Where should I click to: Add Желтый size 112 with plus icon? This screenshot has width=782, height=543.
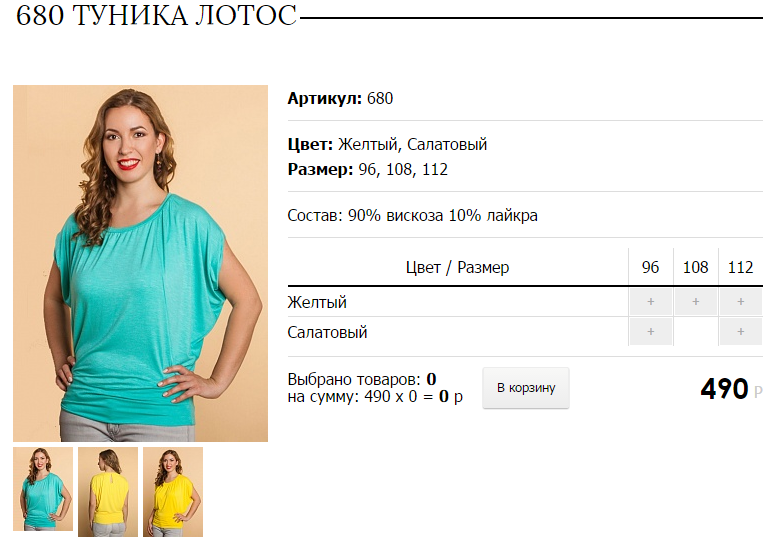click(x=741, y=302)
